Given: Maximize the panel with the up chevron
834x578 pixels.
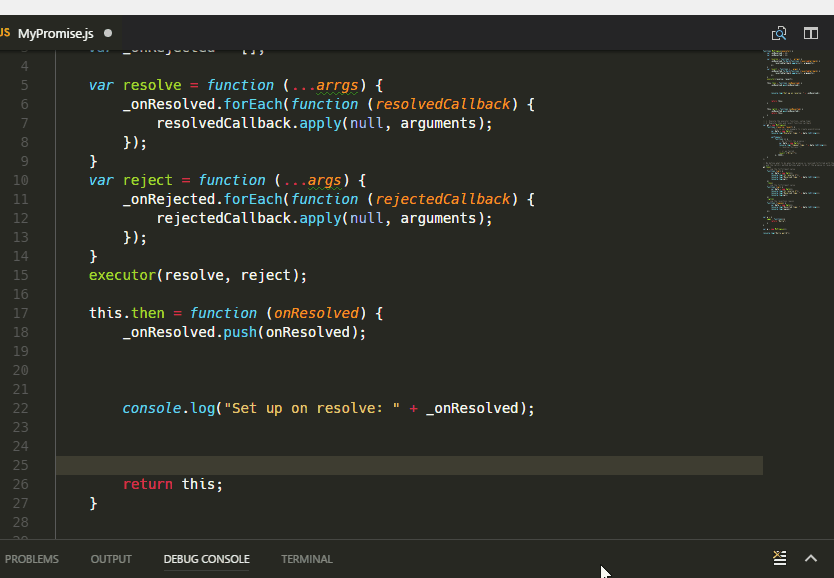Looking at the screenshot, I should 811,558.
